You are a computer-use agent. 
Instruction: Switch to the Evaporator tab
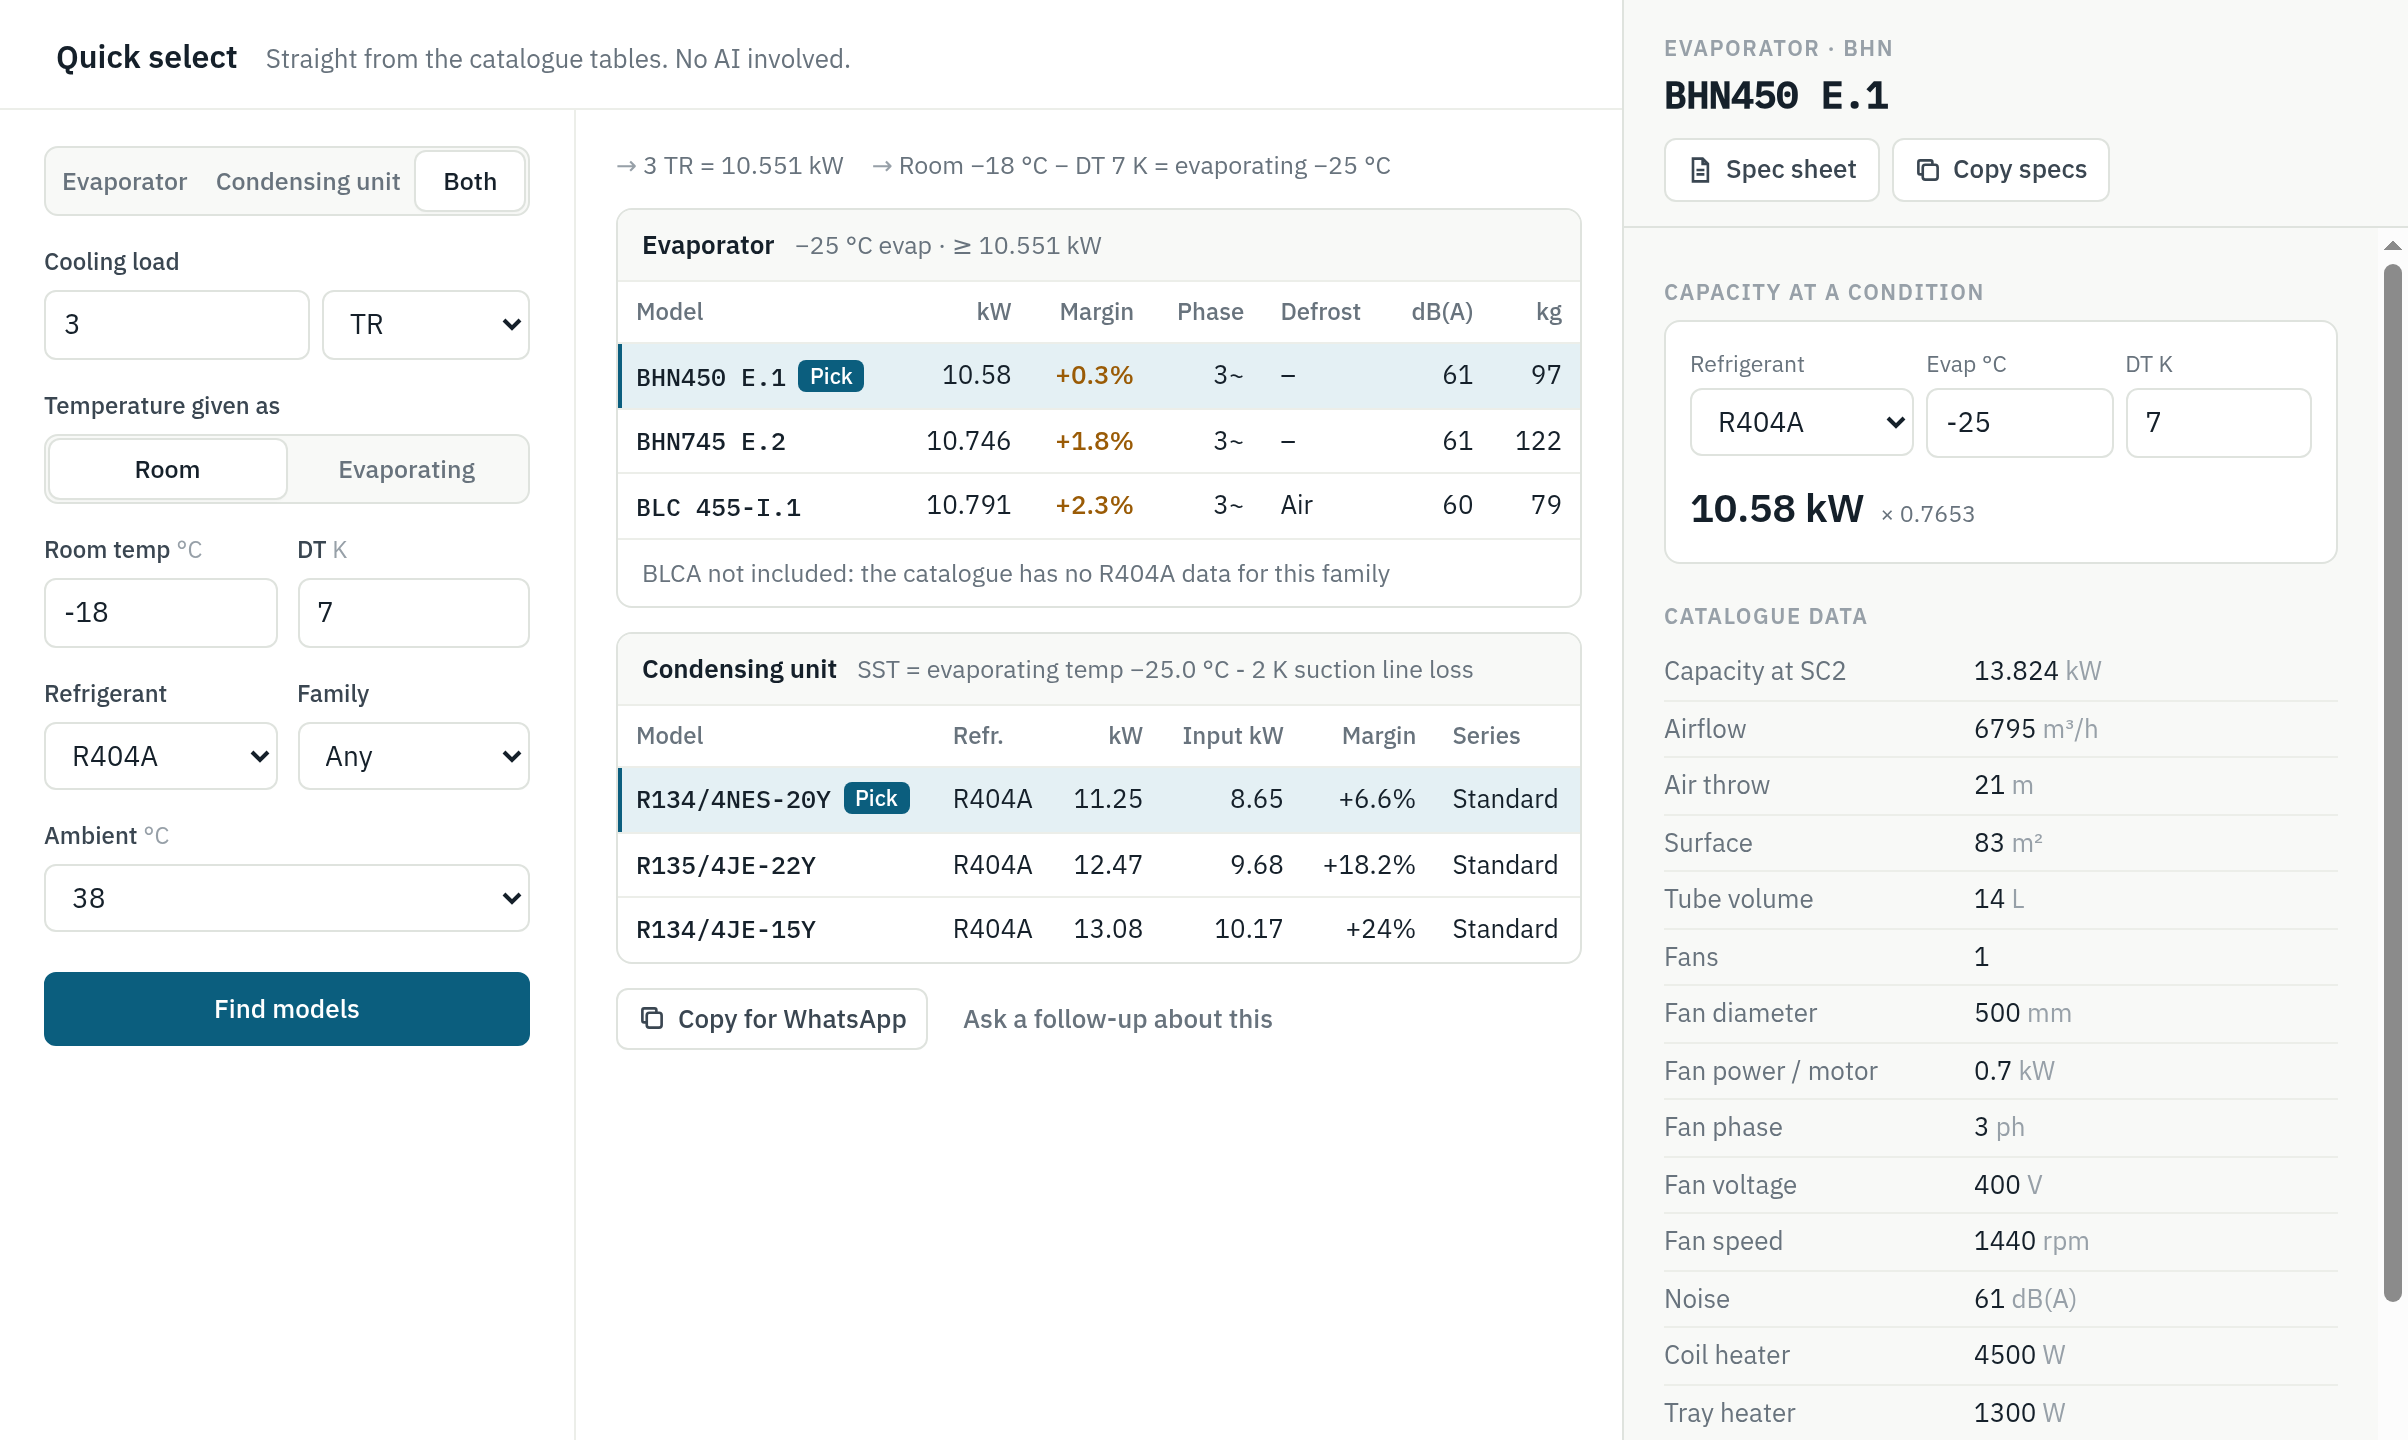click(124, 181)
